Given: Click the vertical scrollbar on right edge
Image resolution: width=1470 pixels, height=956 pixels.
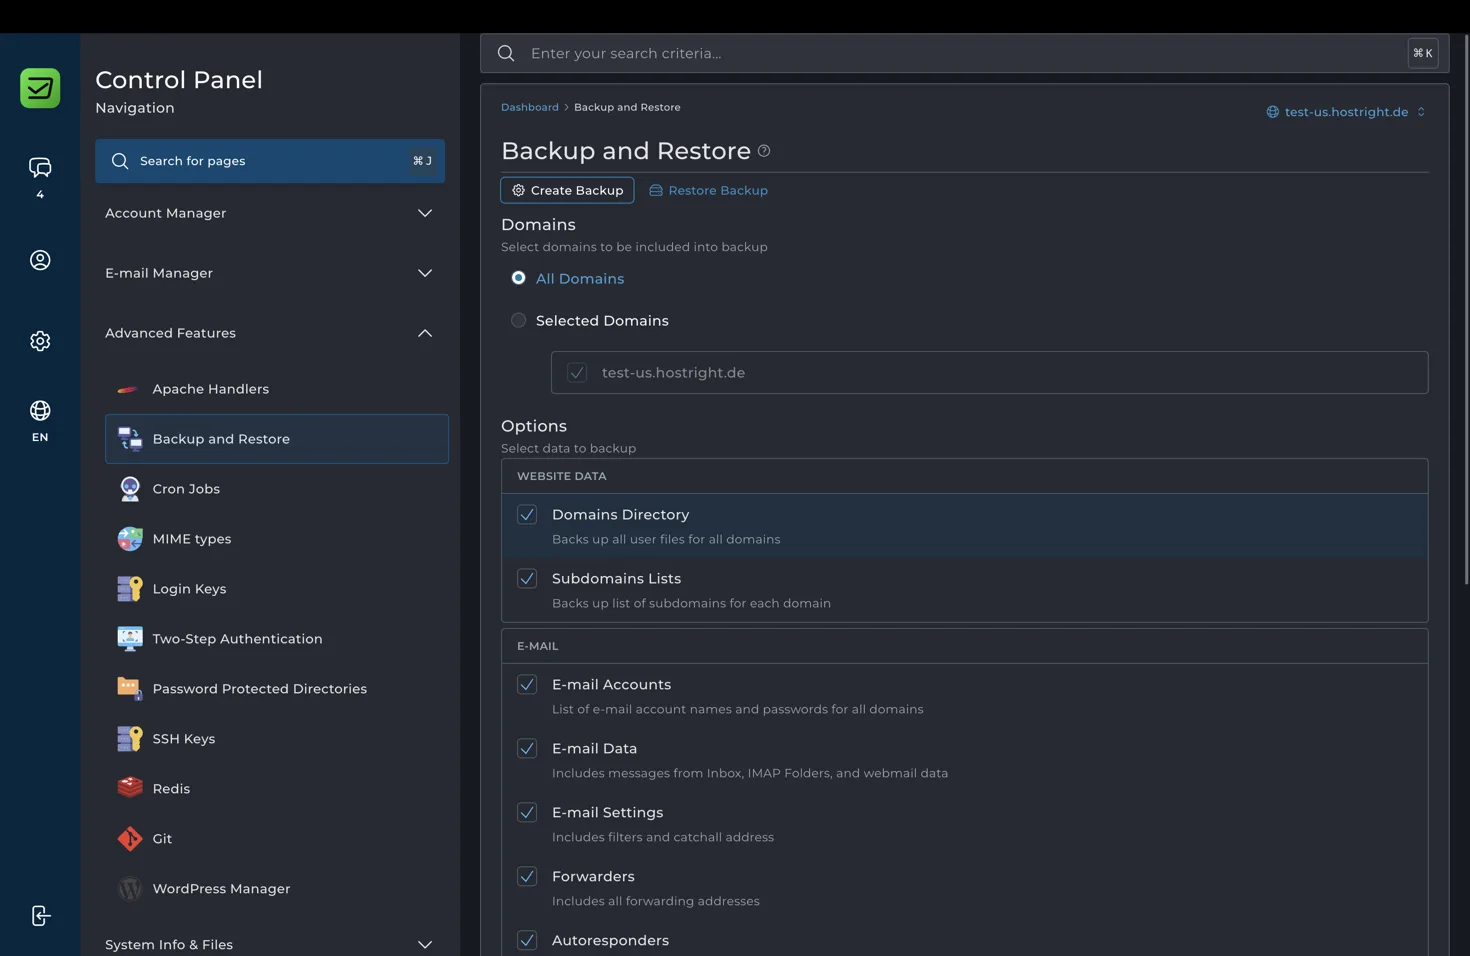Looking at the screenshot, I should (1466, 310).
